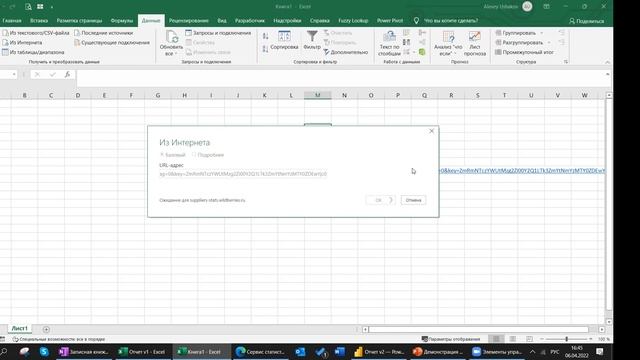Screen dimensions: 640x360
Task: Open OneNote notebook from taskbar
Action: point(84,351)
